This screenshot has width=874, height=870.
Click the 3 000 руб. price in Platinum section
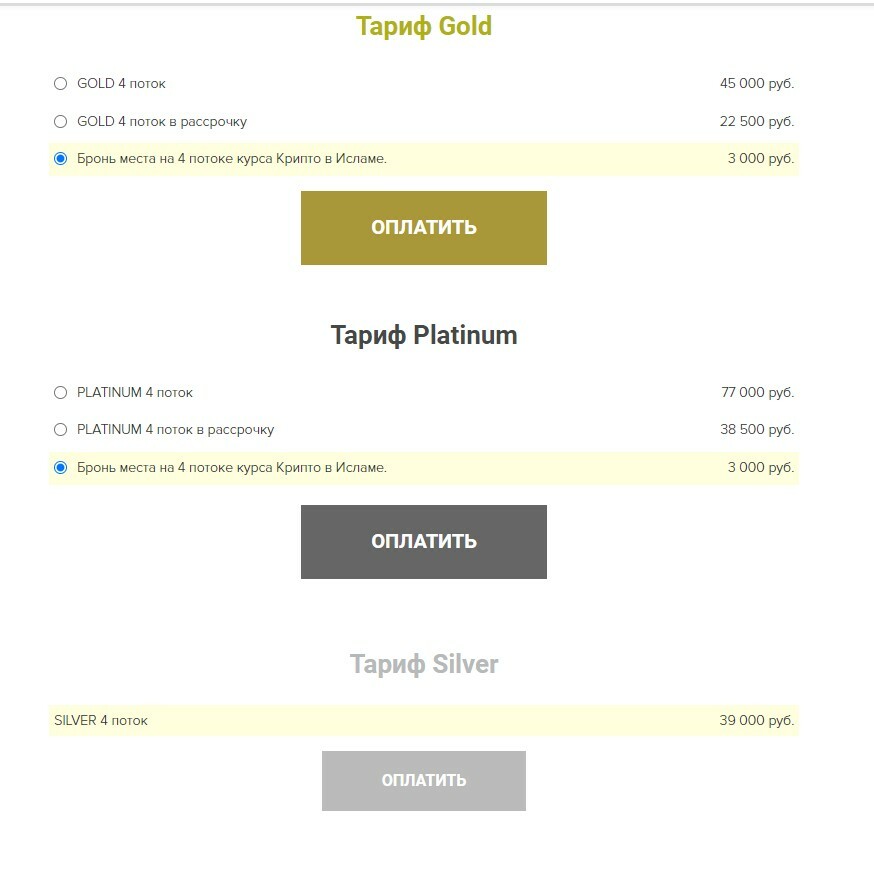coord(760,467)
